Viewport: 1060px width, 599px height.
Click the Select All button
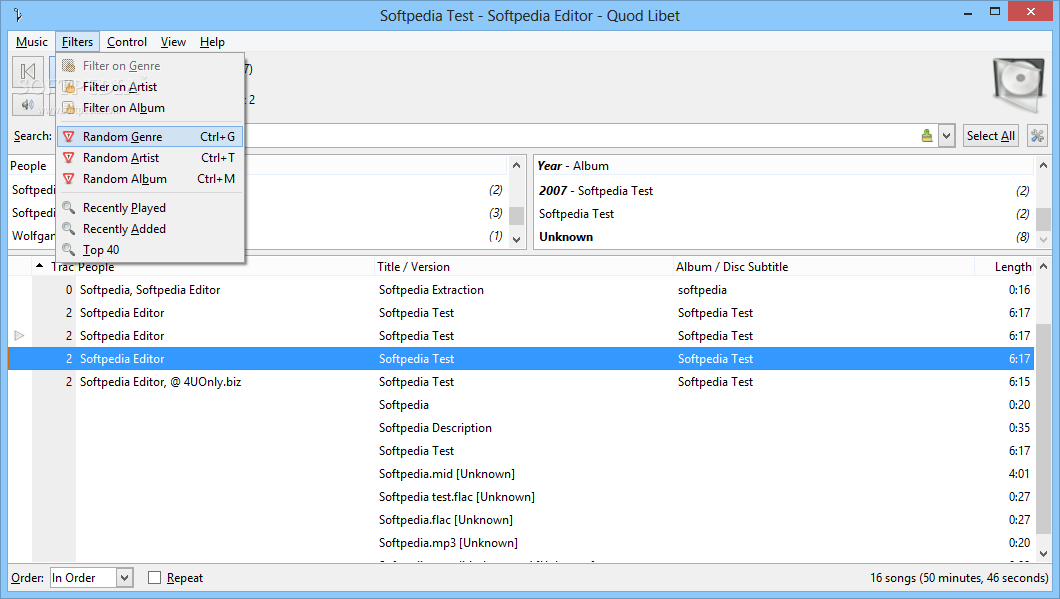tap(990, 136)
